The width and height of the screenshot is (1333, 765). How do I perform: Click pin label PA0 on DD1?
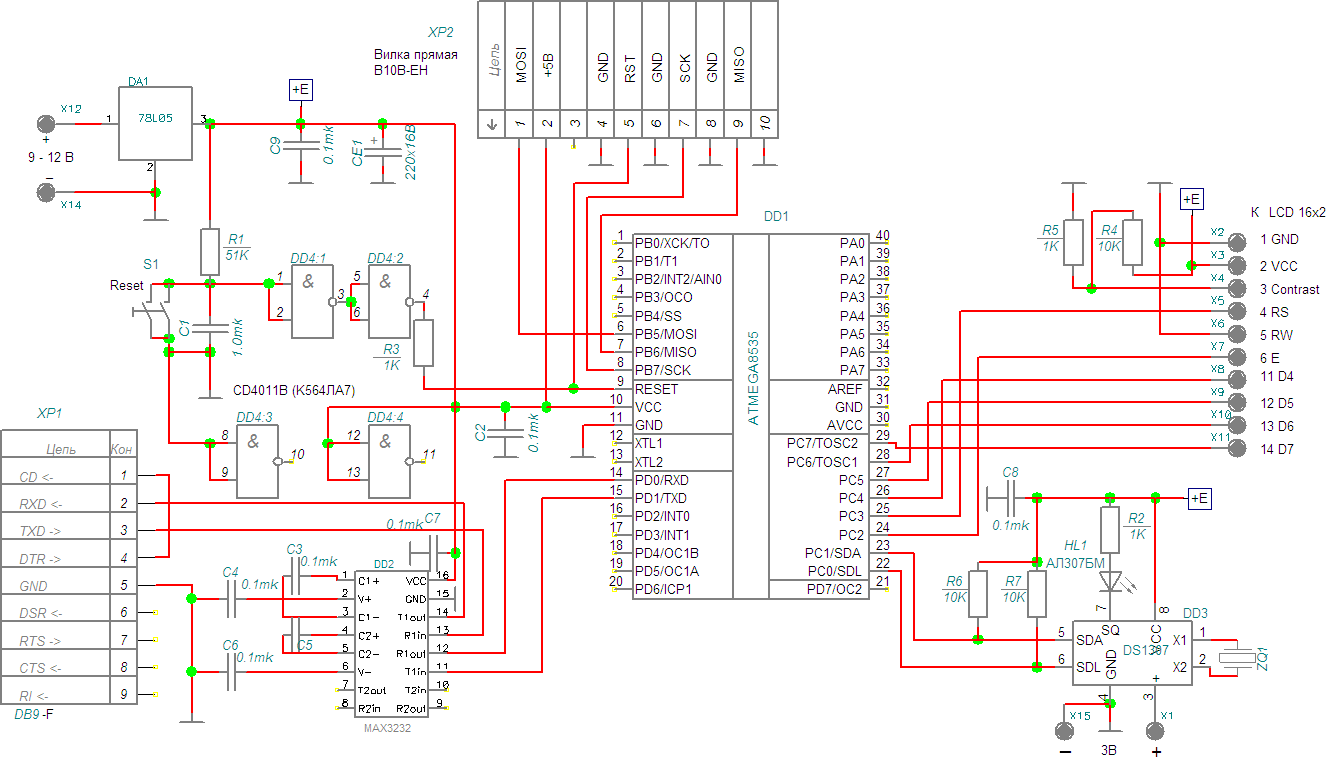pyautogui.click(x=851, y=243)
